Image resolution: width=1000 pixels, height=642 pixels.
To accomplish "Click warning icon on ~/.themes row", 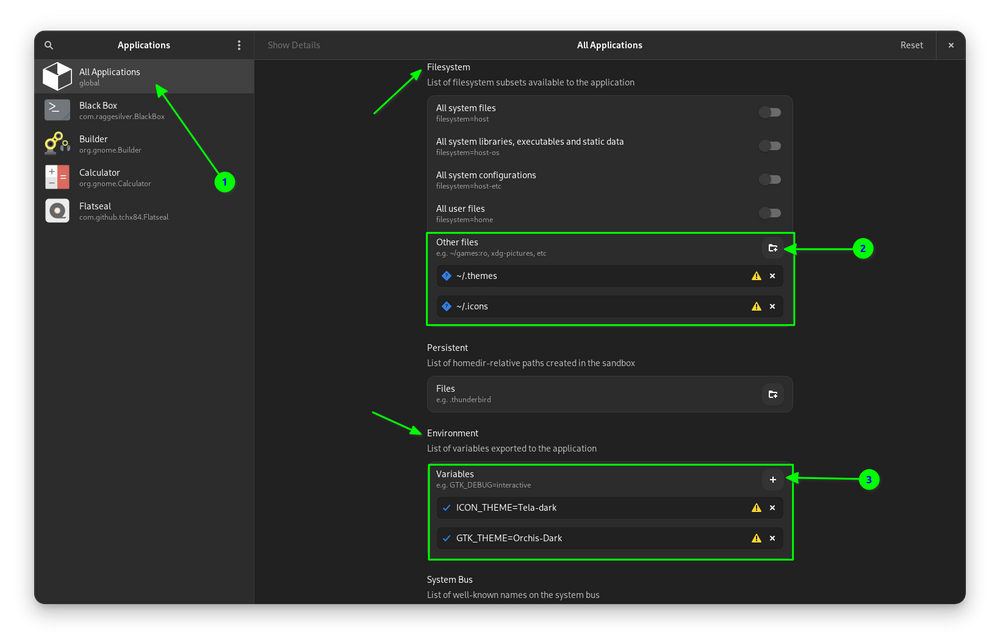I will [x=756, y=276].
